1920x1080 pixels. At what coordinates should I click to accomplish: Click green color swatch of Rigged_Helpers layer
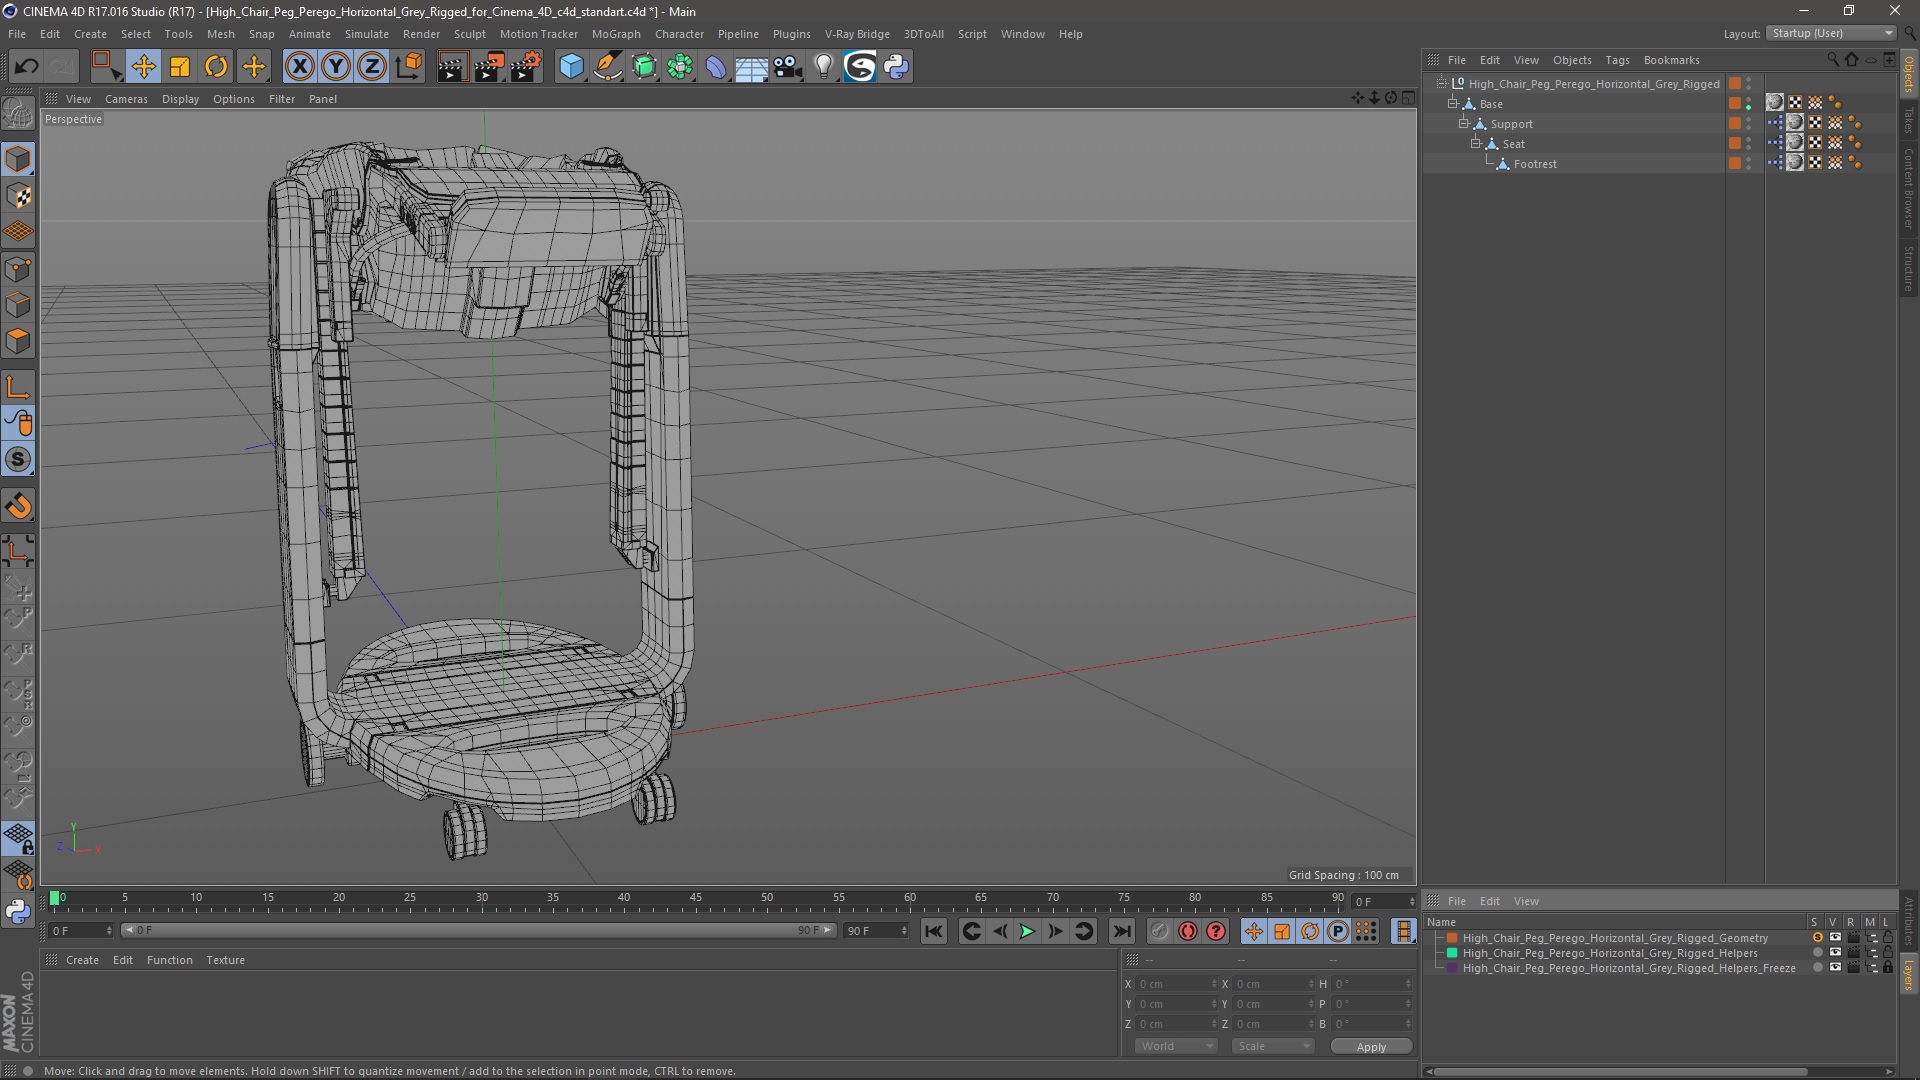click(1452, 953)
